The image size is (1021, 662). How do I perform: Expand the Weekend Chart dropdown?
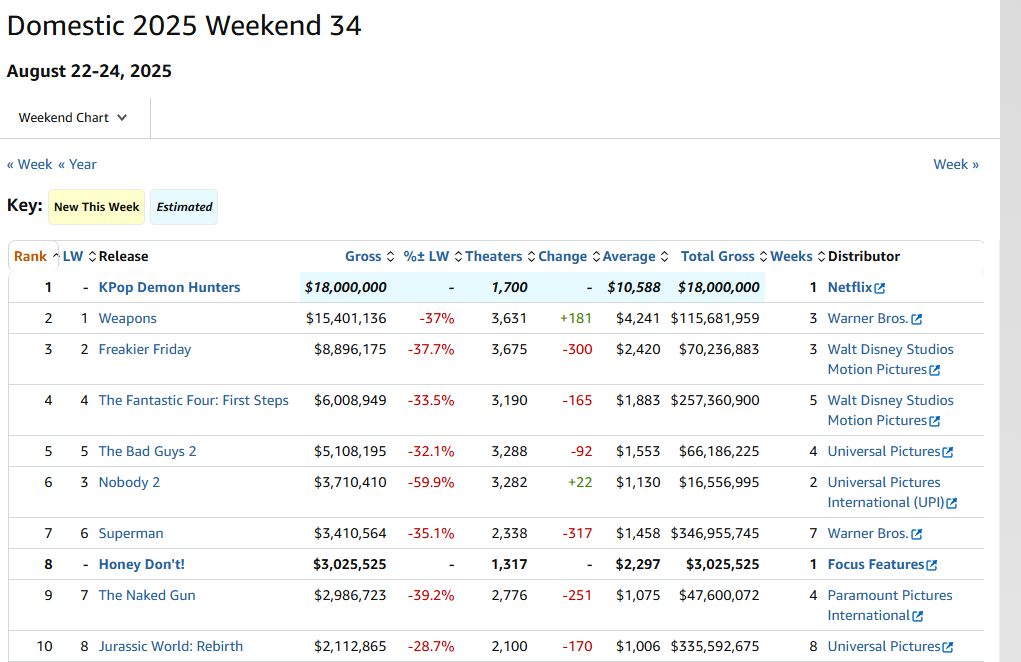pos(74,118)
